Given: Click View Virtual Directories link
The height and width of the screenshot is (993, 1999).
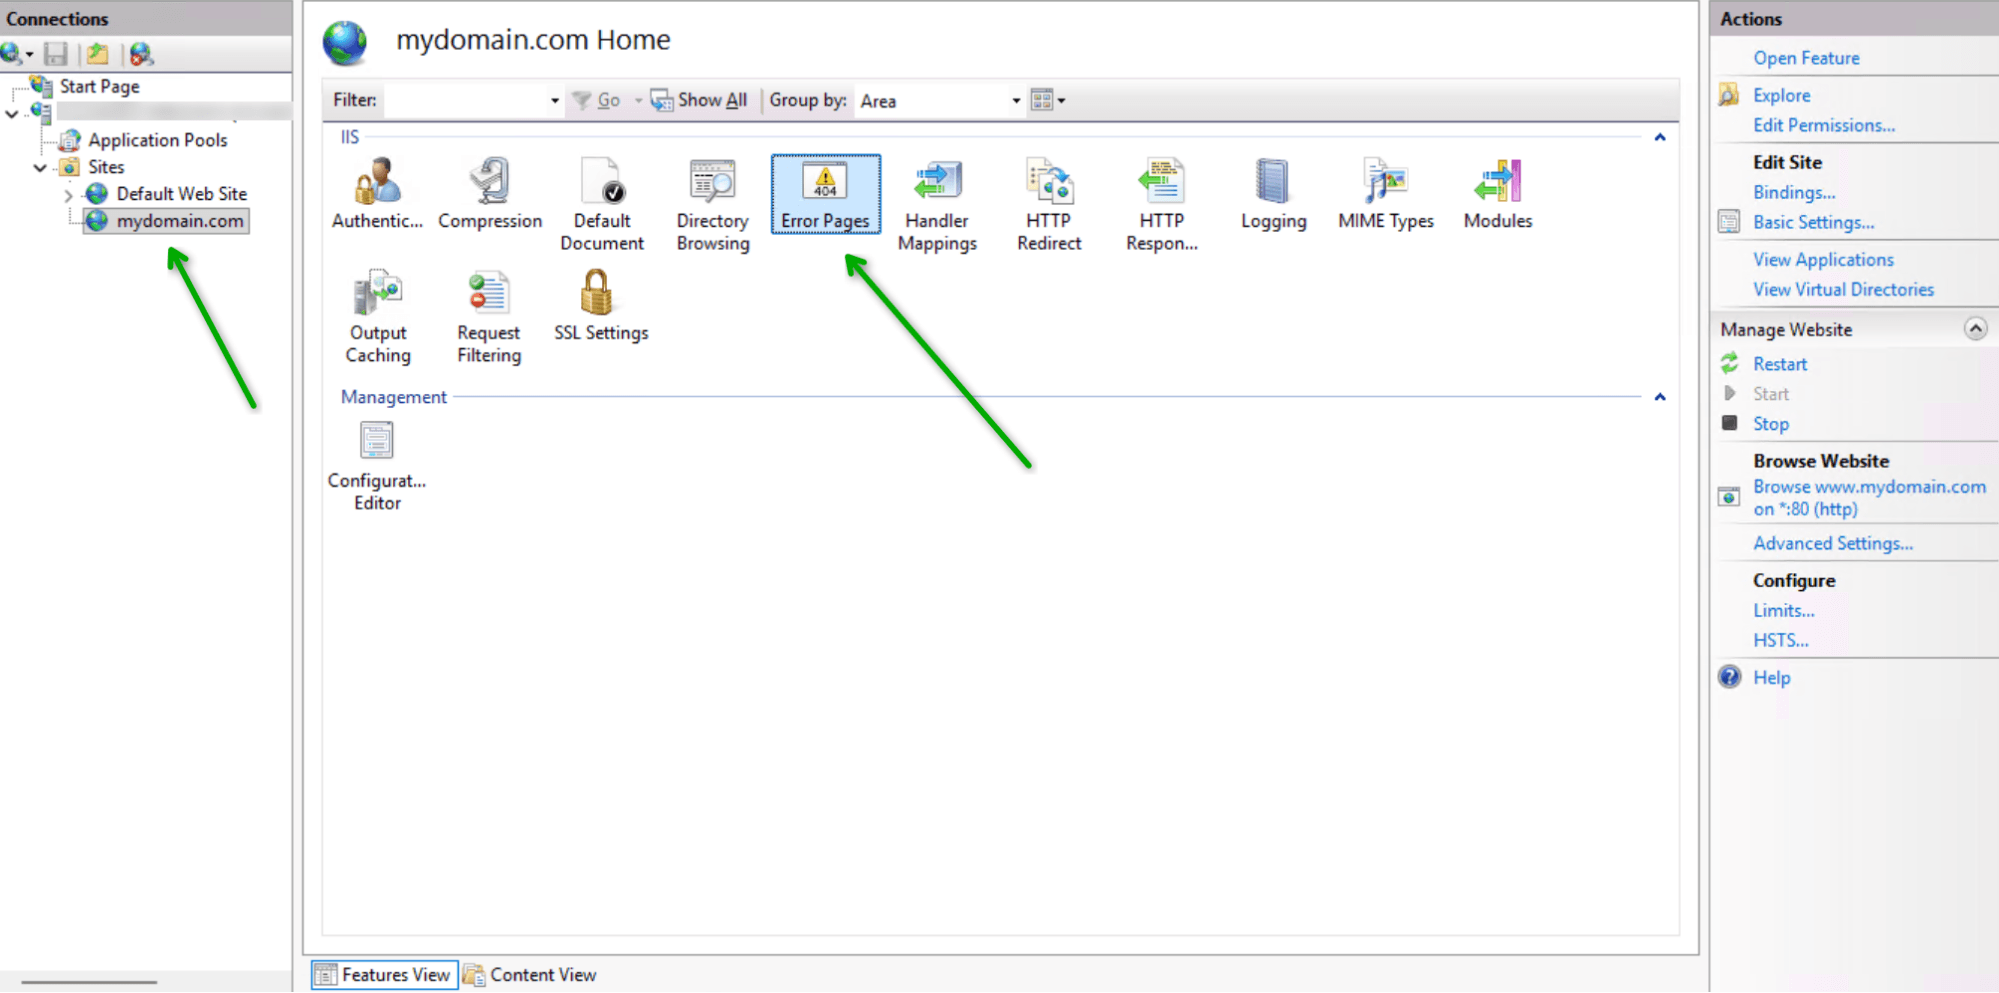Looking at the screenshot, I should click(x=1843, y=289).
